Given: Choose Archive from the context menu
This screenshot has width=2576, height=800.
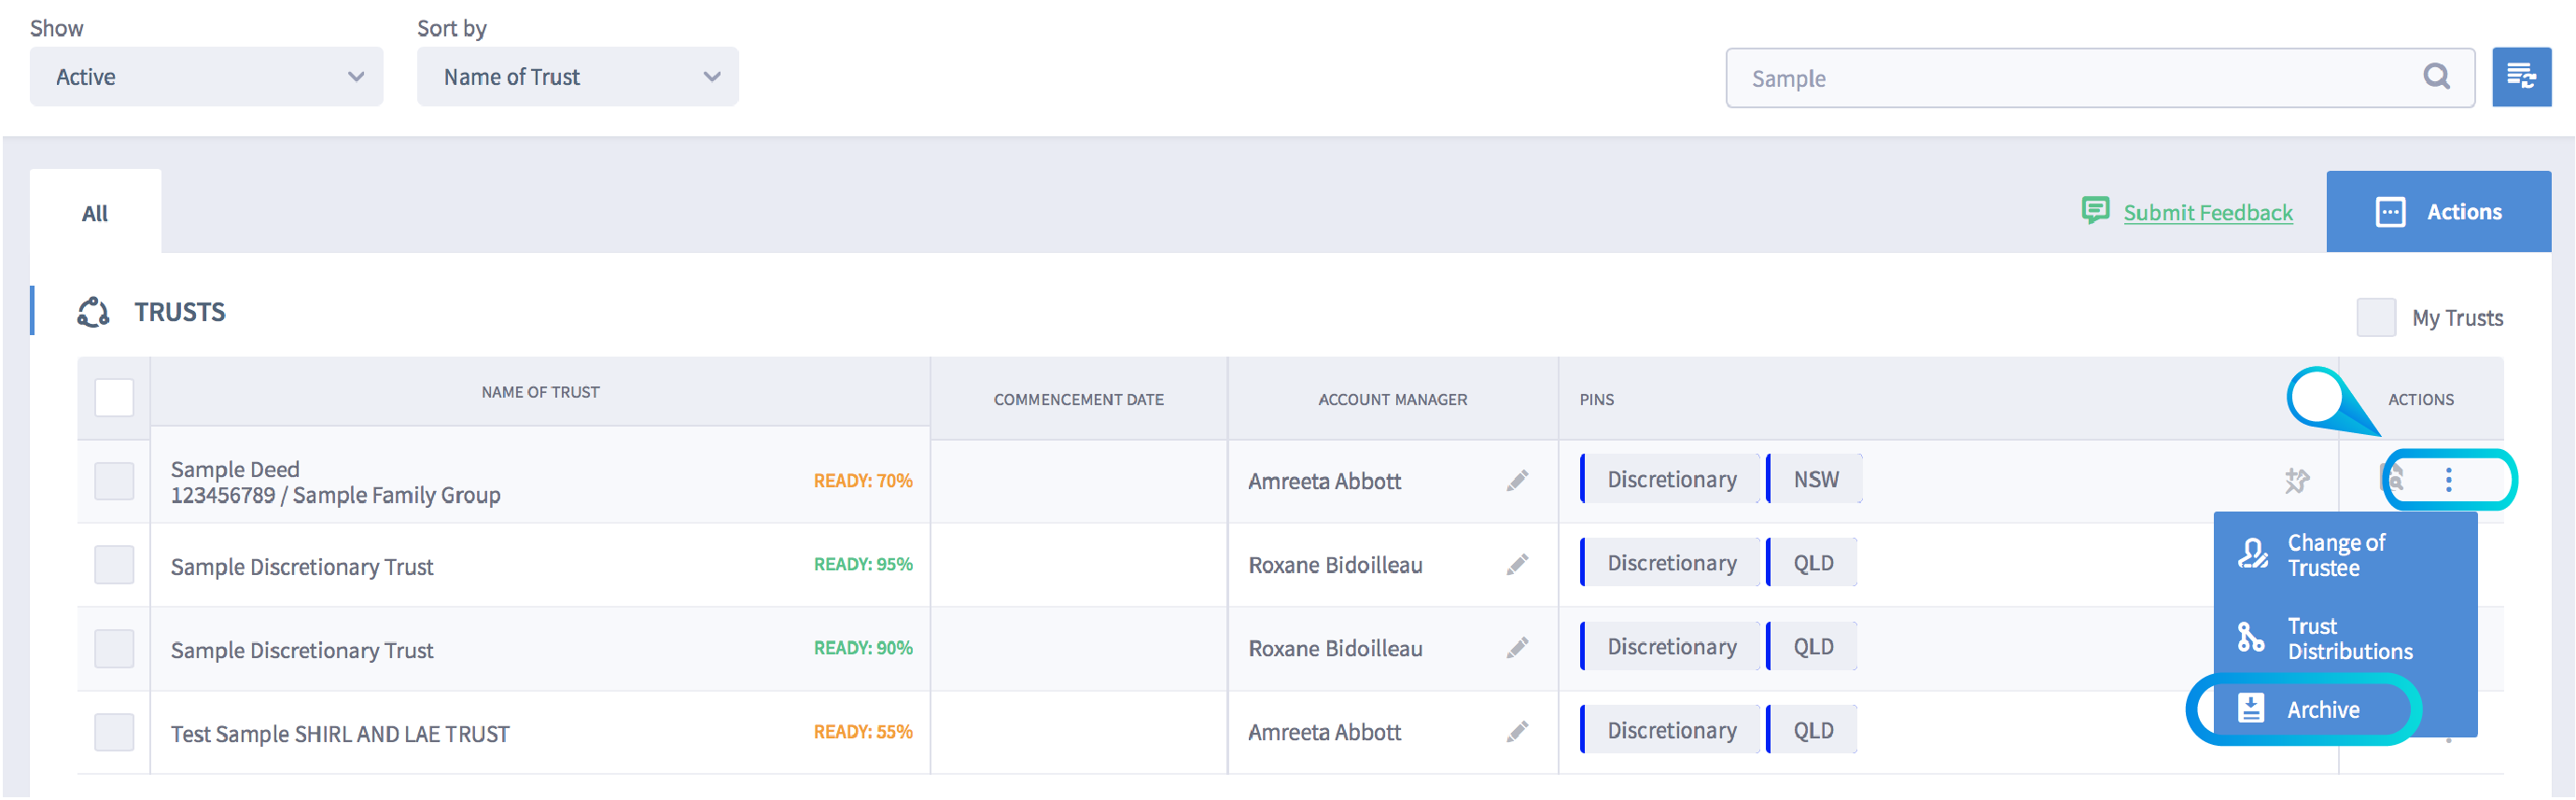Looking at the screenshot, I should tap(2322, 709).
